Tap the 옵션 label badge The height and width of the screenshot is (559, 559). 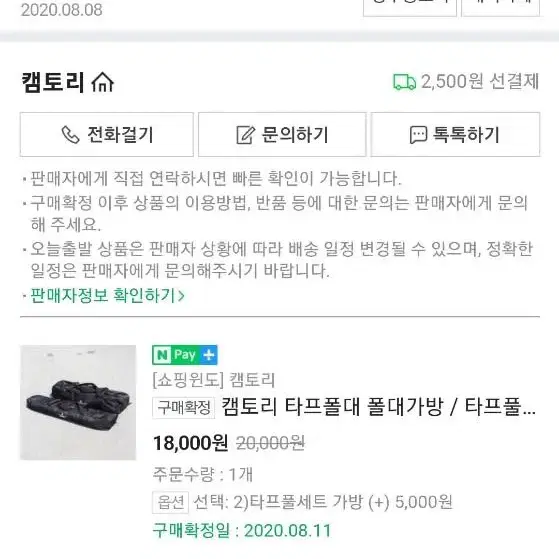(170, 502)
